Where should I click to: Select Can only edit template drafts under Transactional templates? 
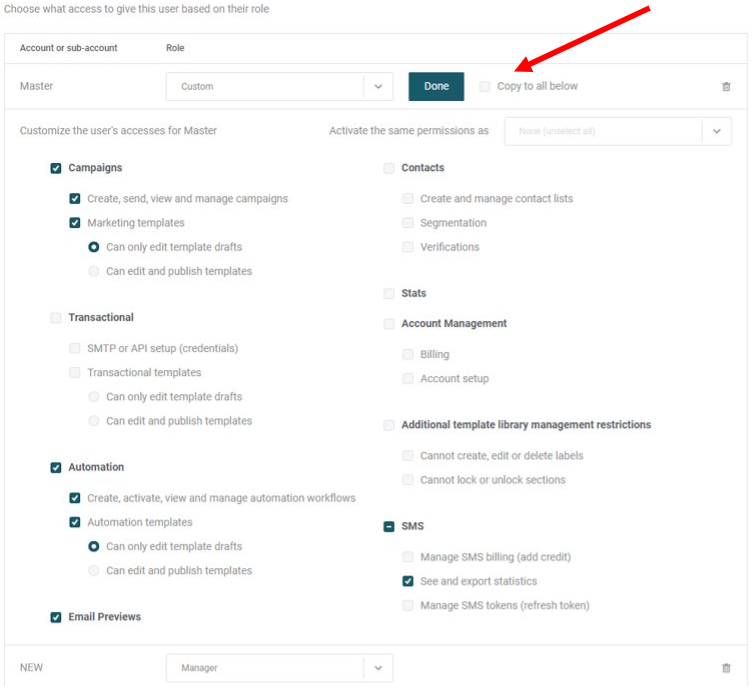tap(94, 397)
